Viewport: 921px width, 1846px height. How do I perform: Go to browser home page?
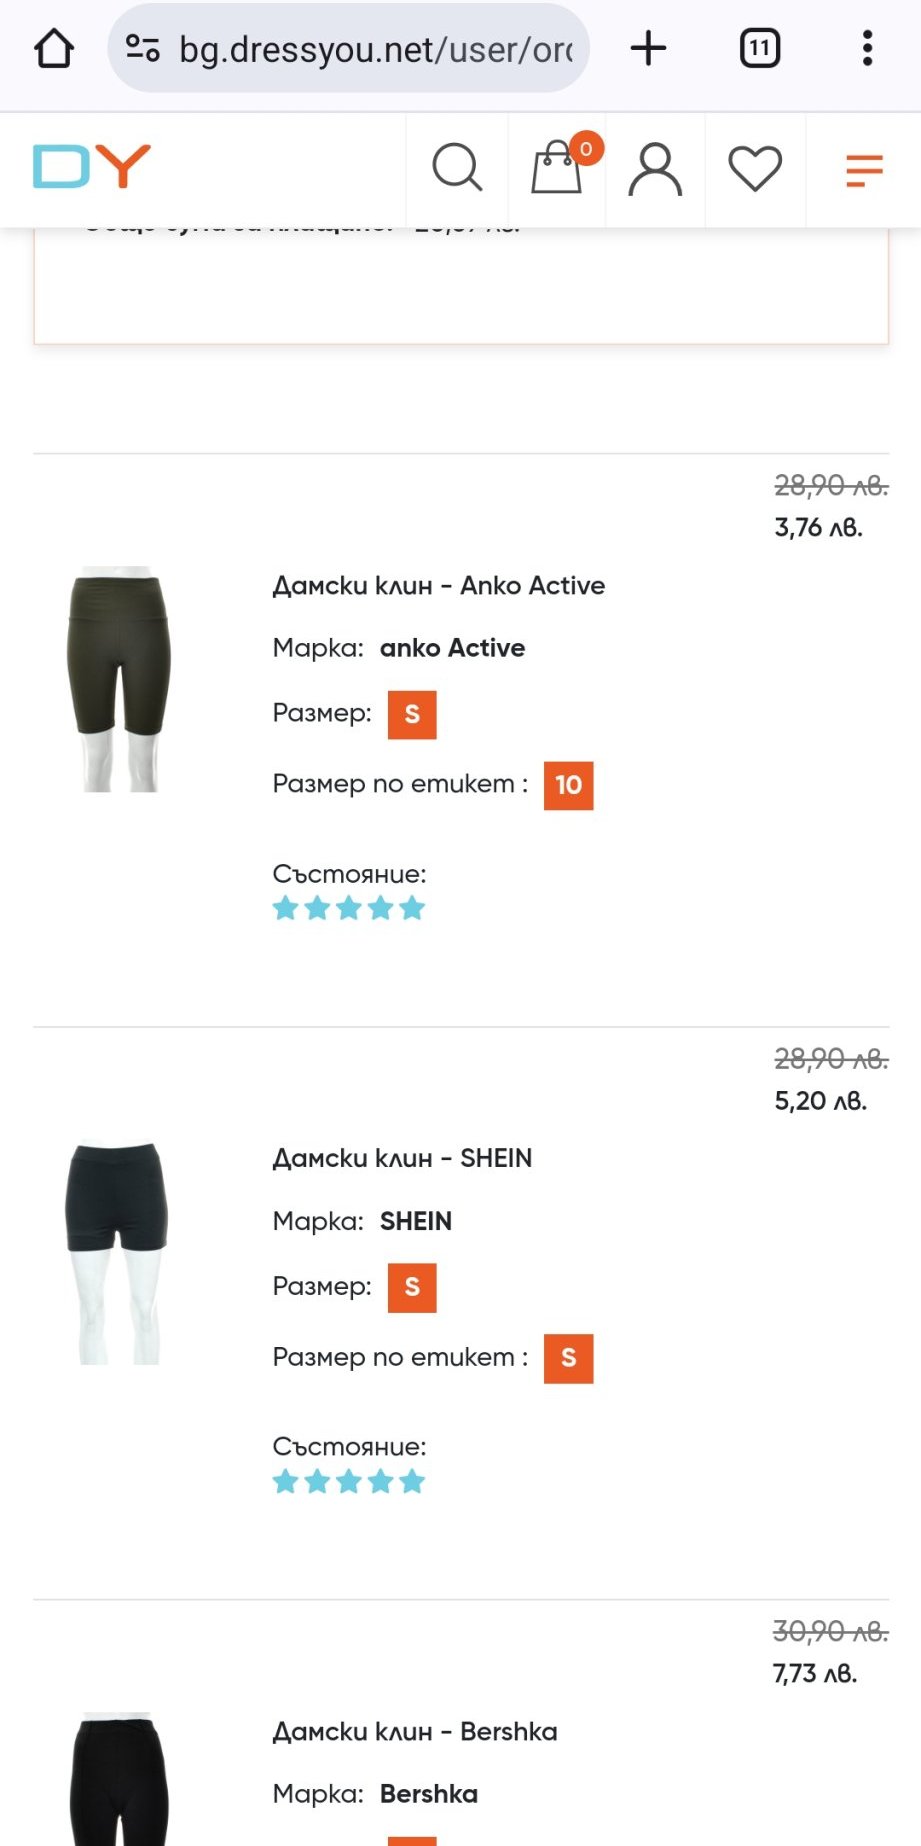click(54, 48)
